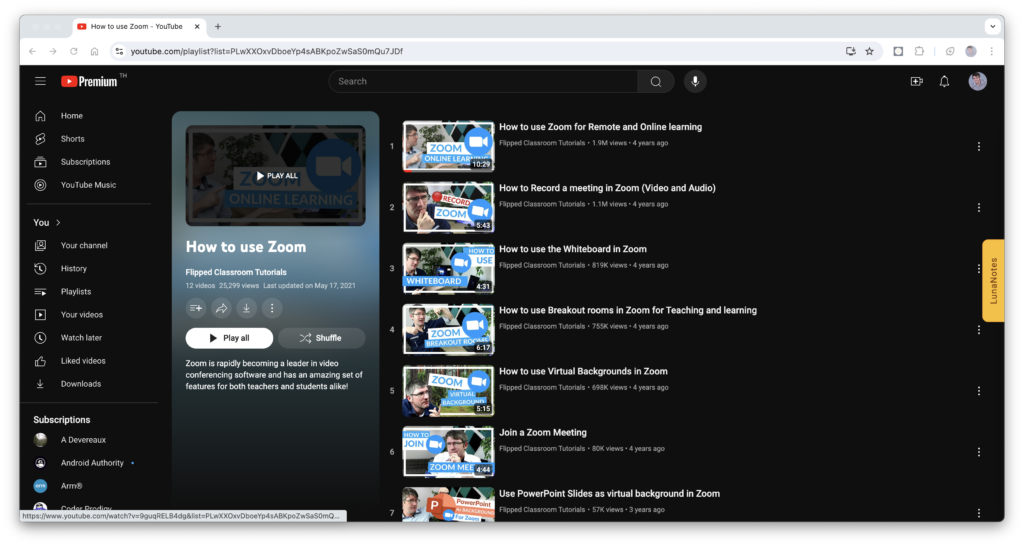Save playlist to library icon
The height and width of the screenshot is (546, 1024).
pos(196,308)
